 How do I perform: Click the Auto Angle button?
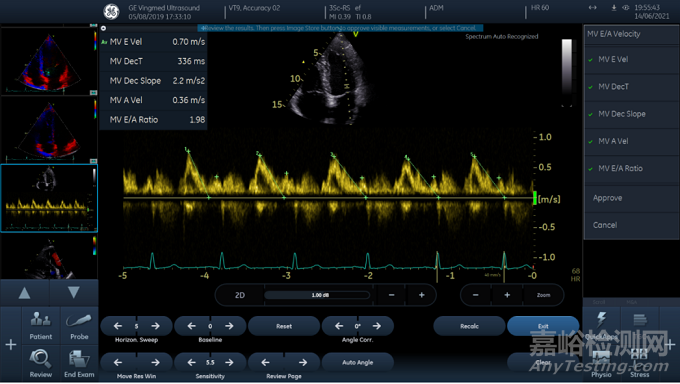click(357, 362)
